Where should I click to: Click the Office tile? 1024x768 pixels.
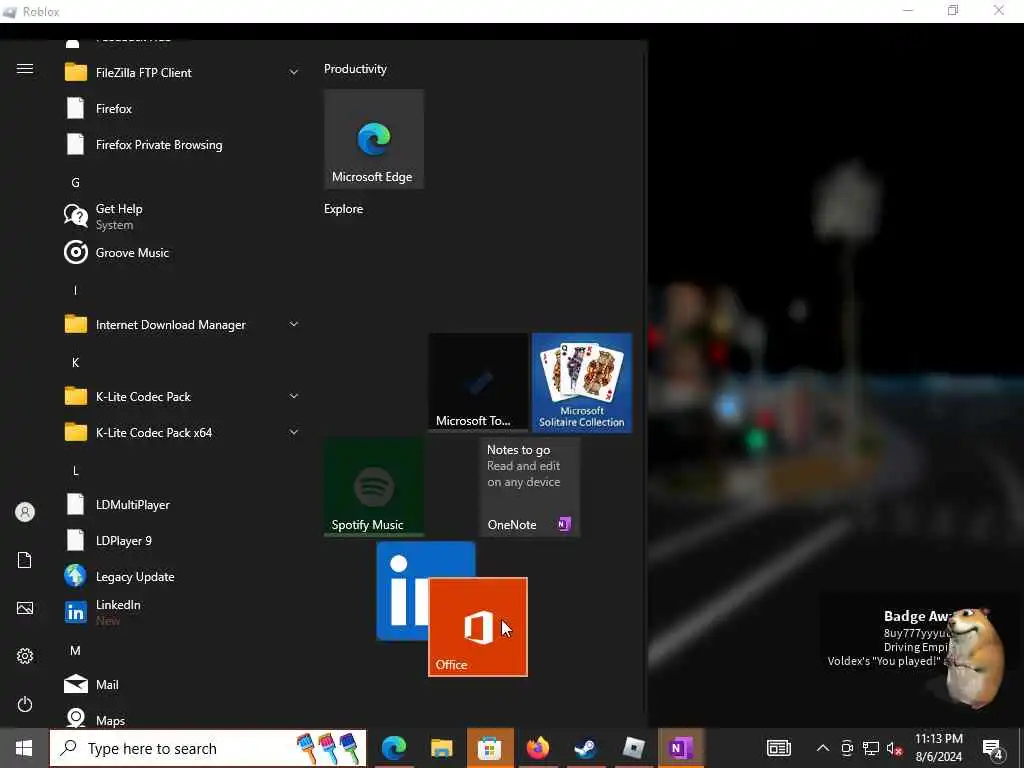tap(478, 627)
